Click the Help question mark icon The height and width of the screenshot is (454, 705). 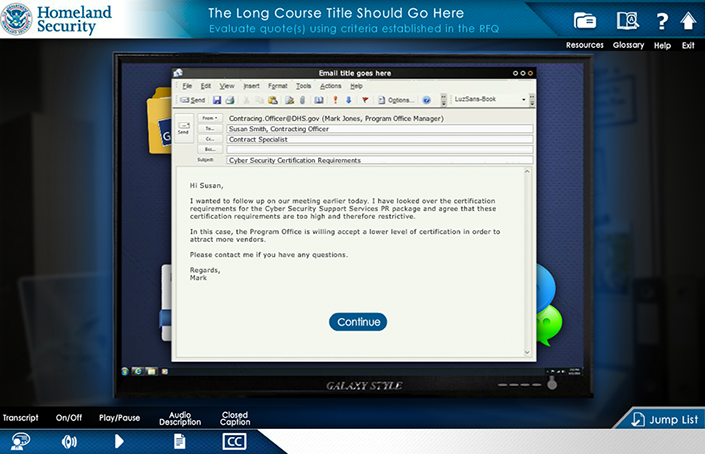coord(662,21)
